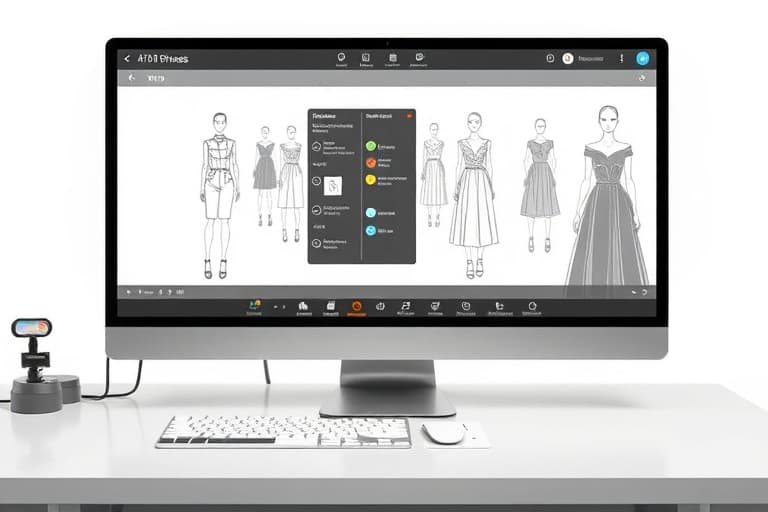Select the leftmost pencil-skirt figure sketch

pos(219,195)
